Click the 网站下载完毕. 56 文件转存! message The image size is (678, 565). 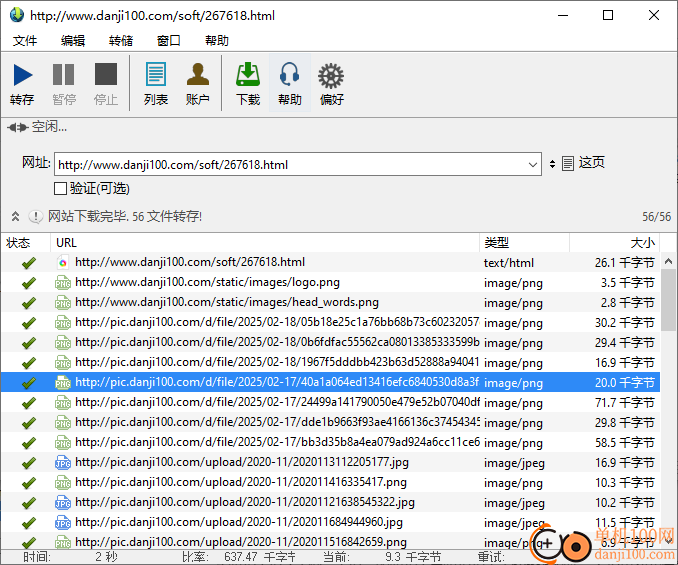(125, 216)
